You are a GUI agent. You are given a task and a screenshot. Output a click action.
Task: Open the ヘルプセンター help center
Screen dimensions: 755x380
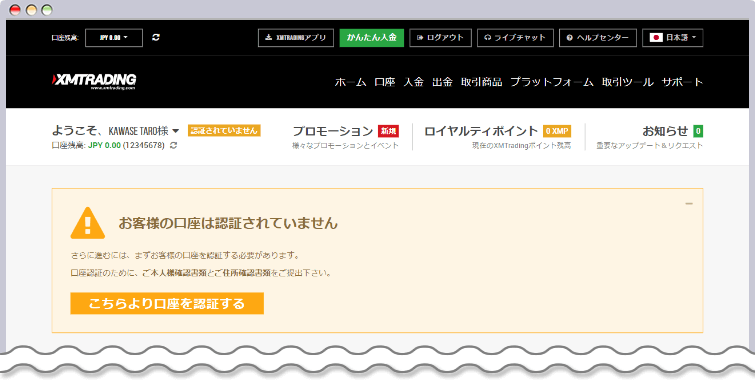point(598,38)
